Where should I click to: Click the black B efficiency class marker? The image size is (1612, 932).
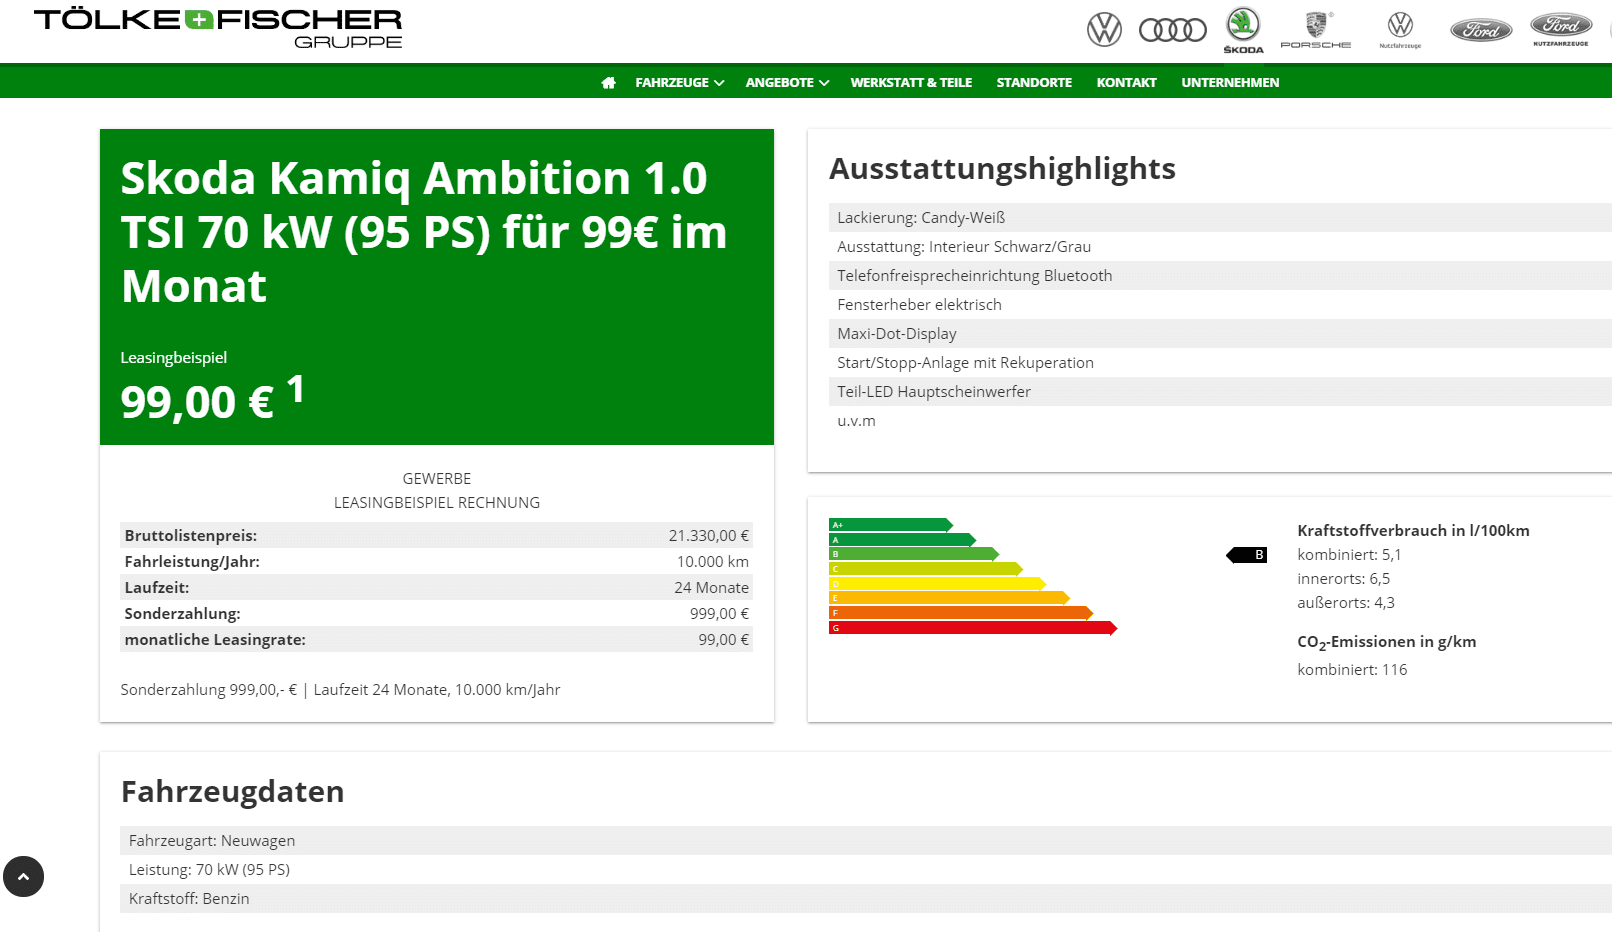point(1247,555)
